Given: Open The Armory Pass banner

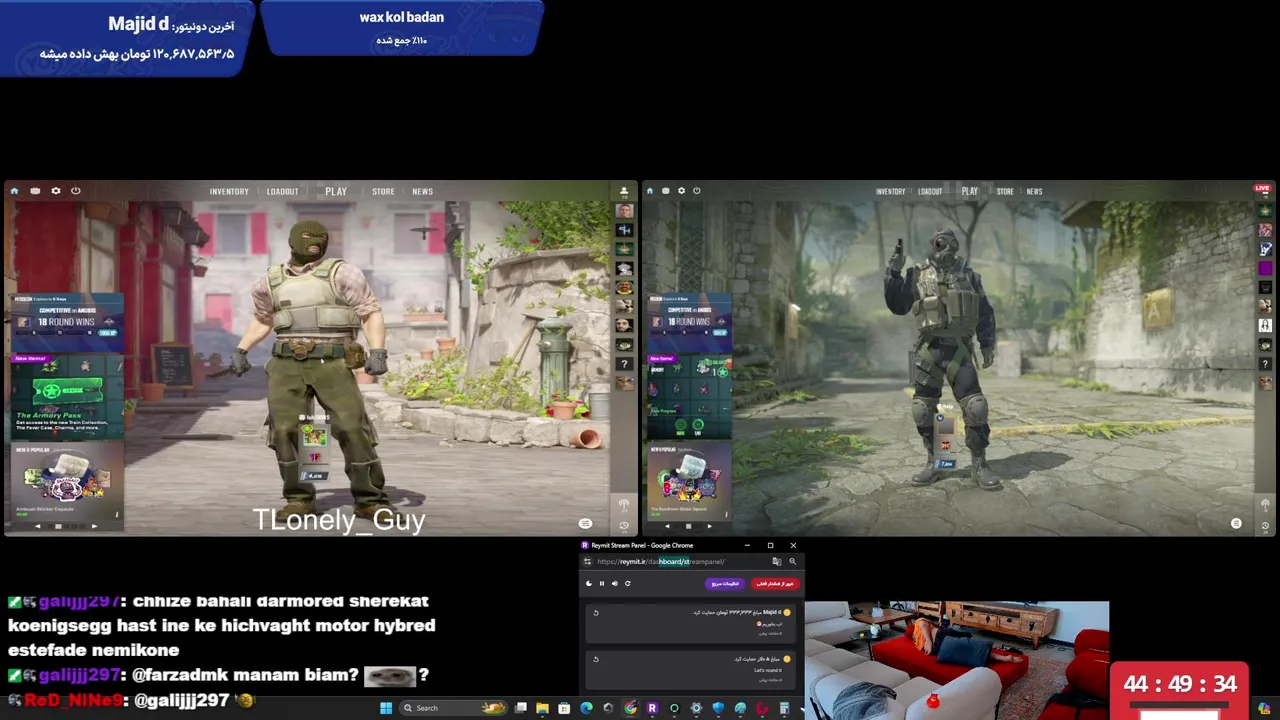Looking at the screenshot, I should point(67,397).
